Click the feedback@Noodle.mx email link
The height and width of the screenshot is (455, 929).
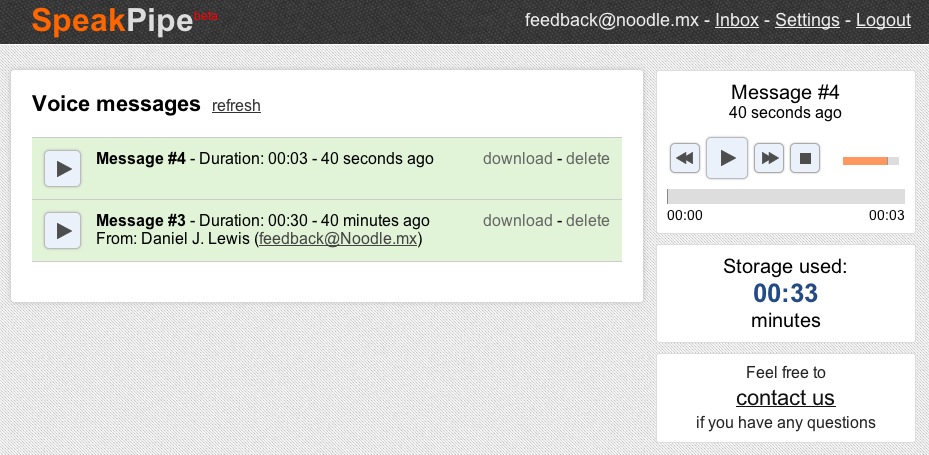click(338, 239)
